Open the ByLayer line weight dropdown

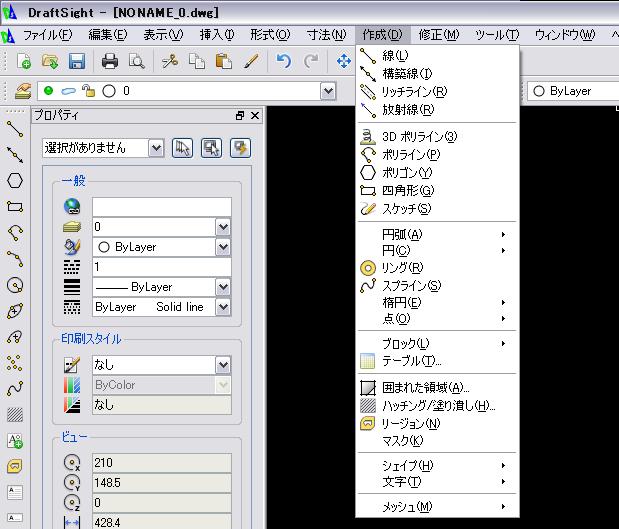click(223, 287)
